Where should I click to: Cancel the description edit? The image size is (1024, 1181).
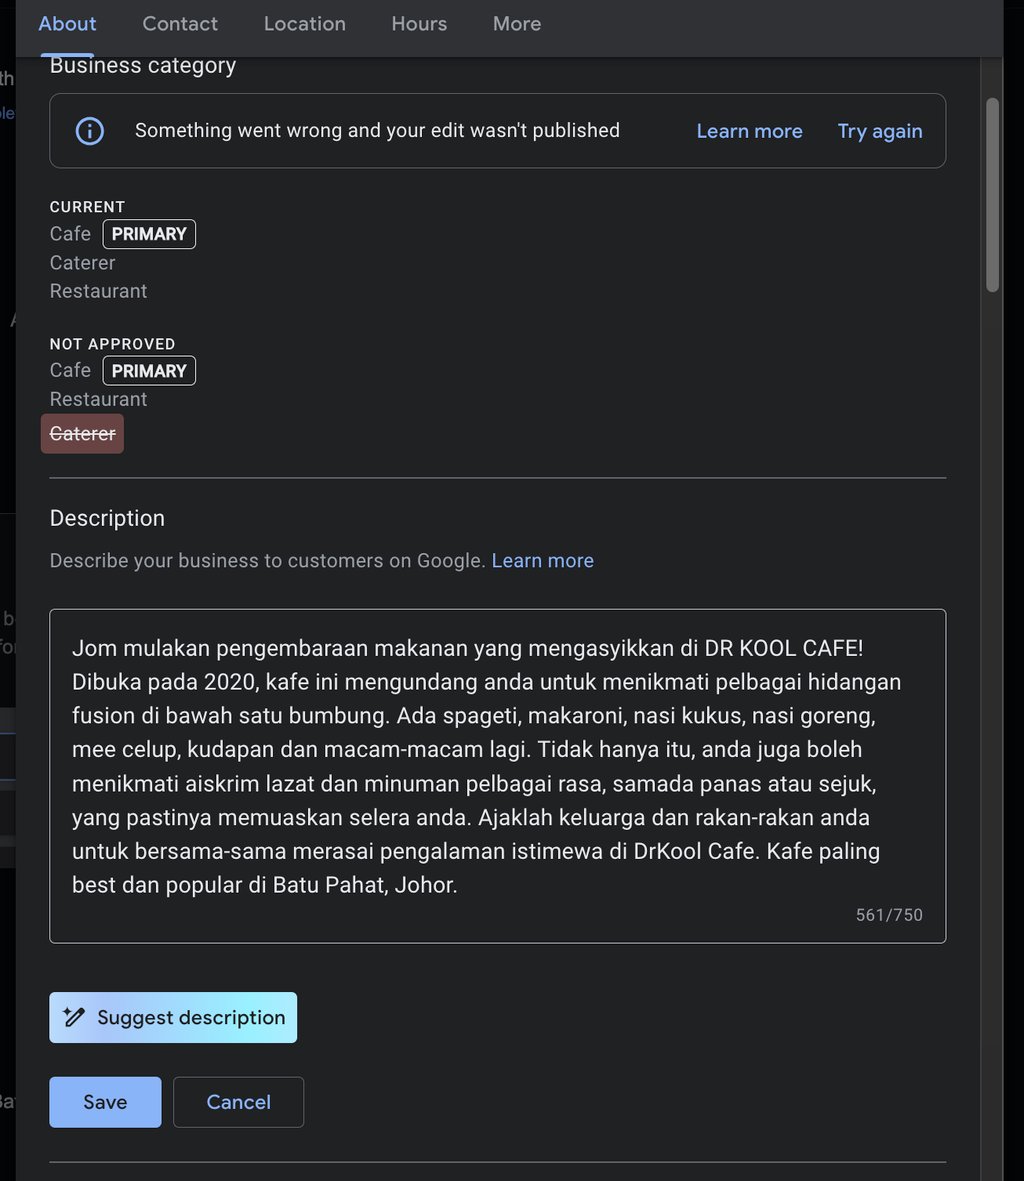[238, 1101]
